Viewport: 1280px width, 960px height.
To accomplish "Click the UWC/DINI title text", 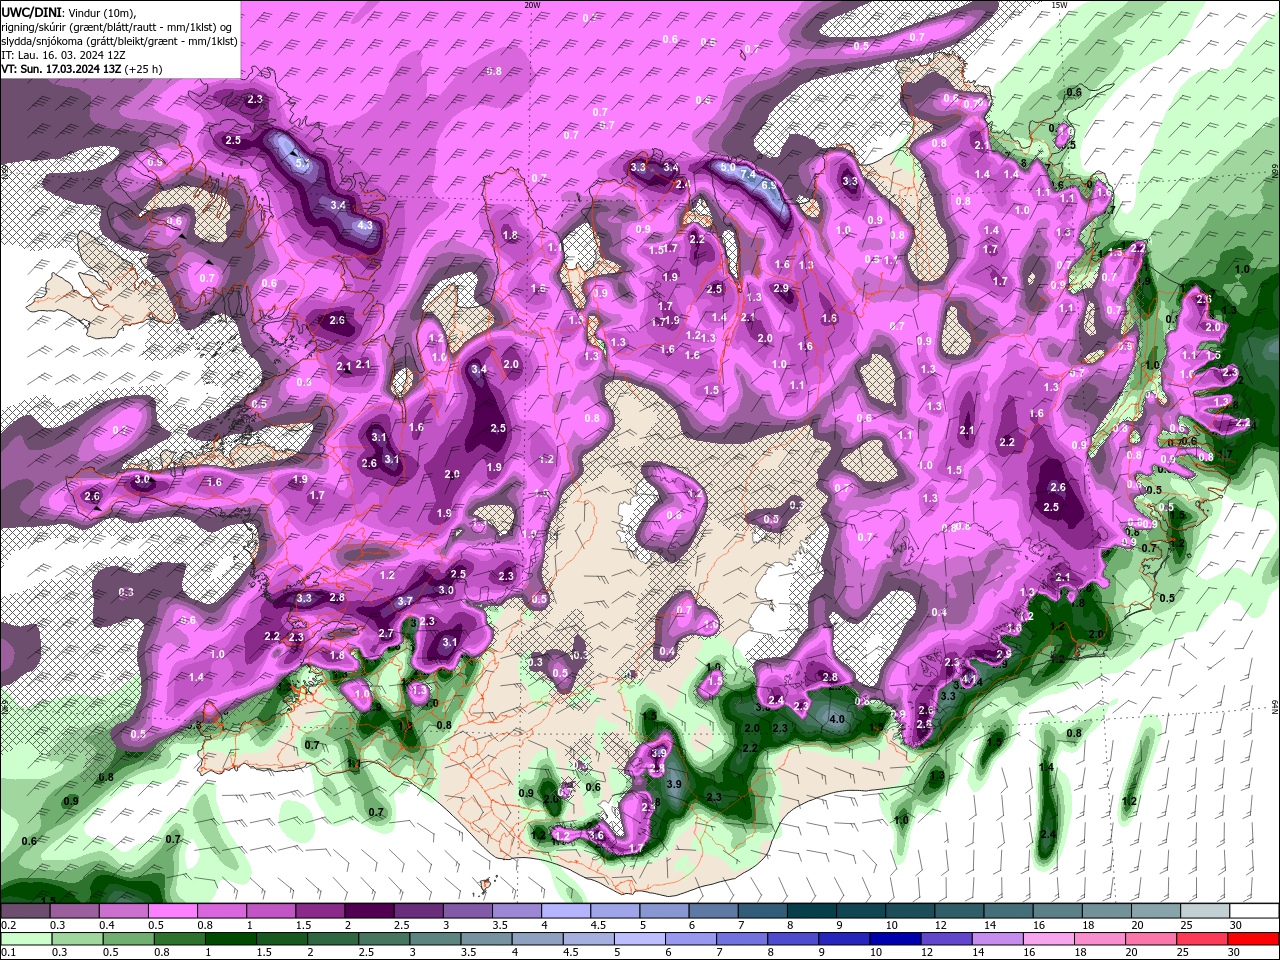I will pyautogui.click(x=32, y=13).
